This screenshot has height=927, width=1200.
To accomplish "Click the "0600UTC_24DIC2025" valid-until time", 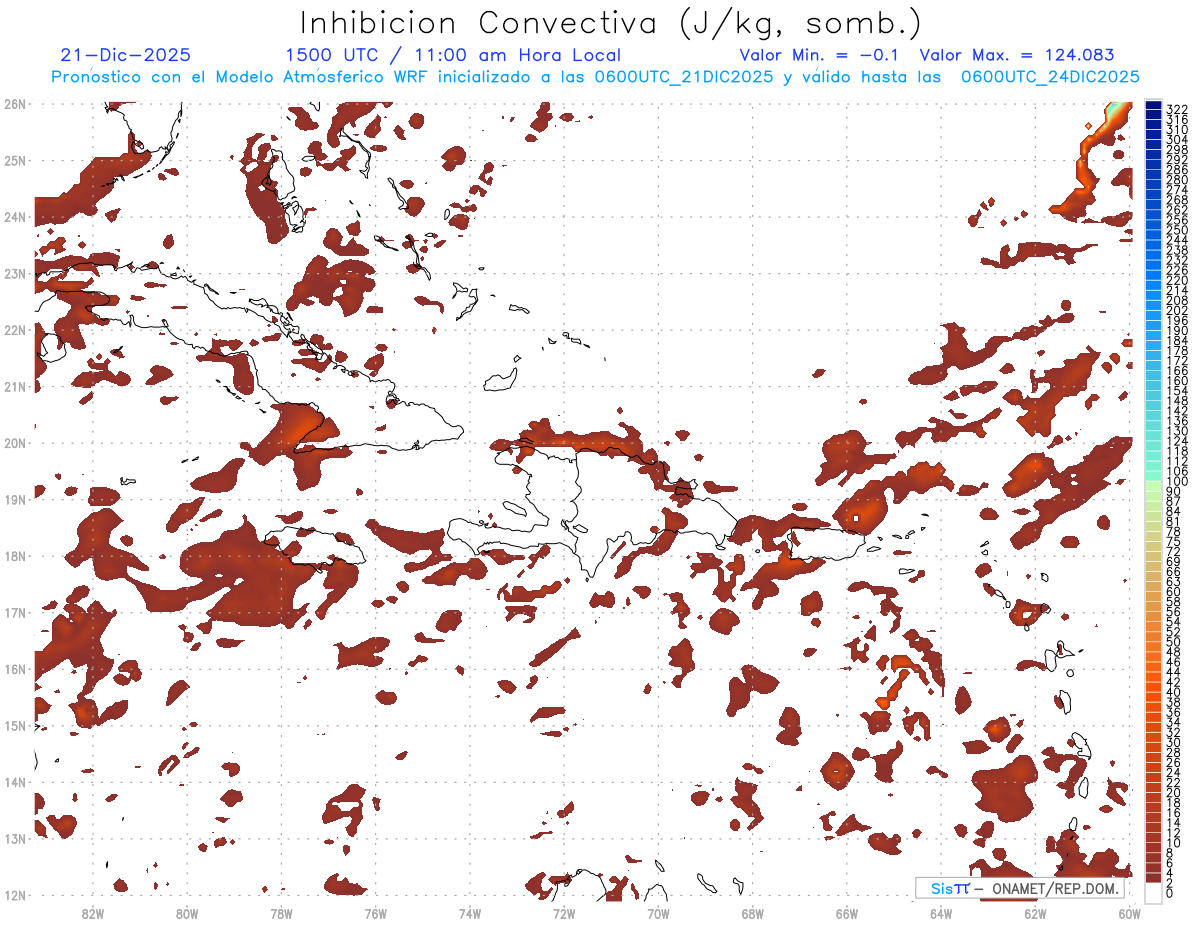I will coord(1049,77).
